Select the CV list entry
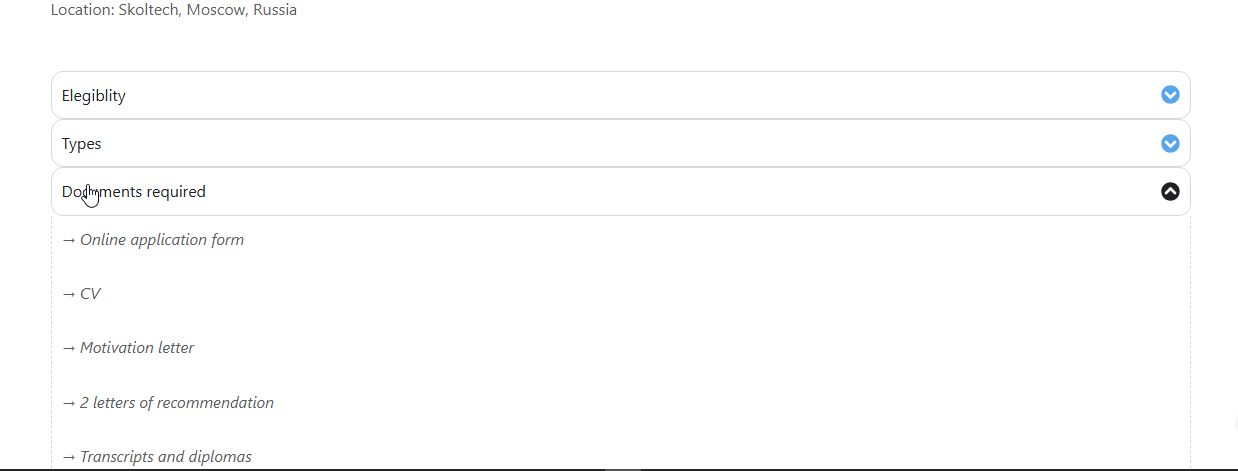Viewport: 1238px width, 471px height. pos(90,294)
